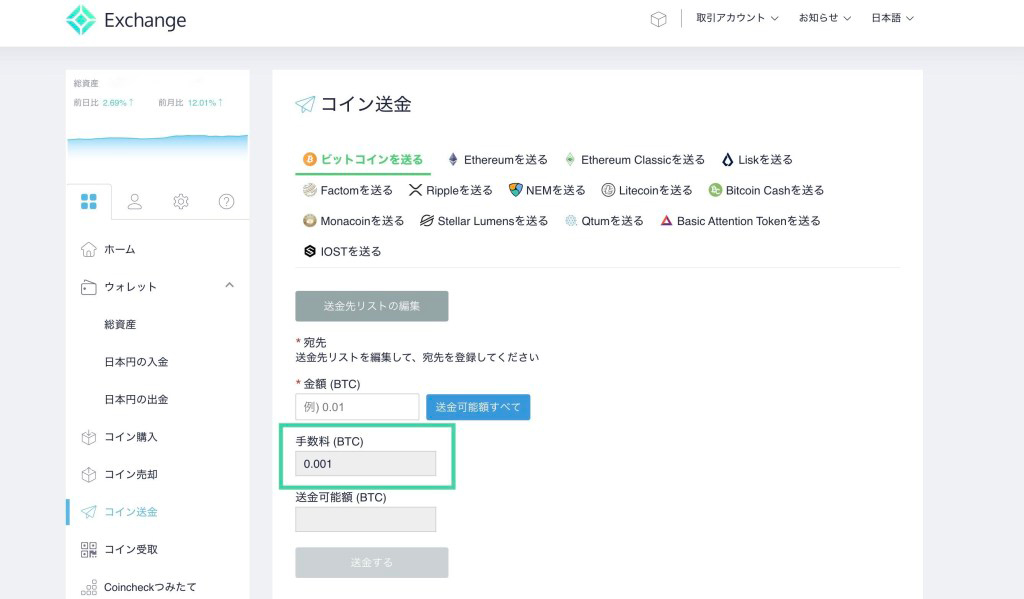Screen dimensions: 1024x599
Task: Open 総資産 under wallet
Action: (120, 325)
